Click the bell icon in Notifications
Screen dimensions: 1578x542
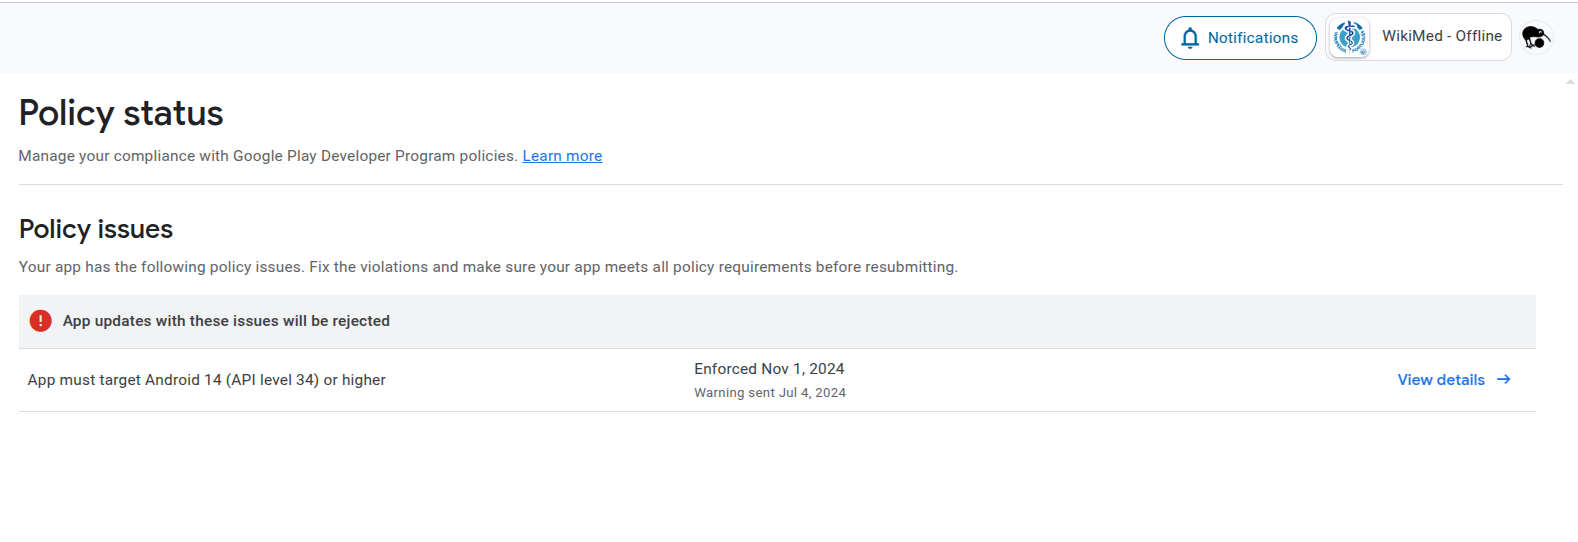point(1189,38)
